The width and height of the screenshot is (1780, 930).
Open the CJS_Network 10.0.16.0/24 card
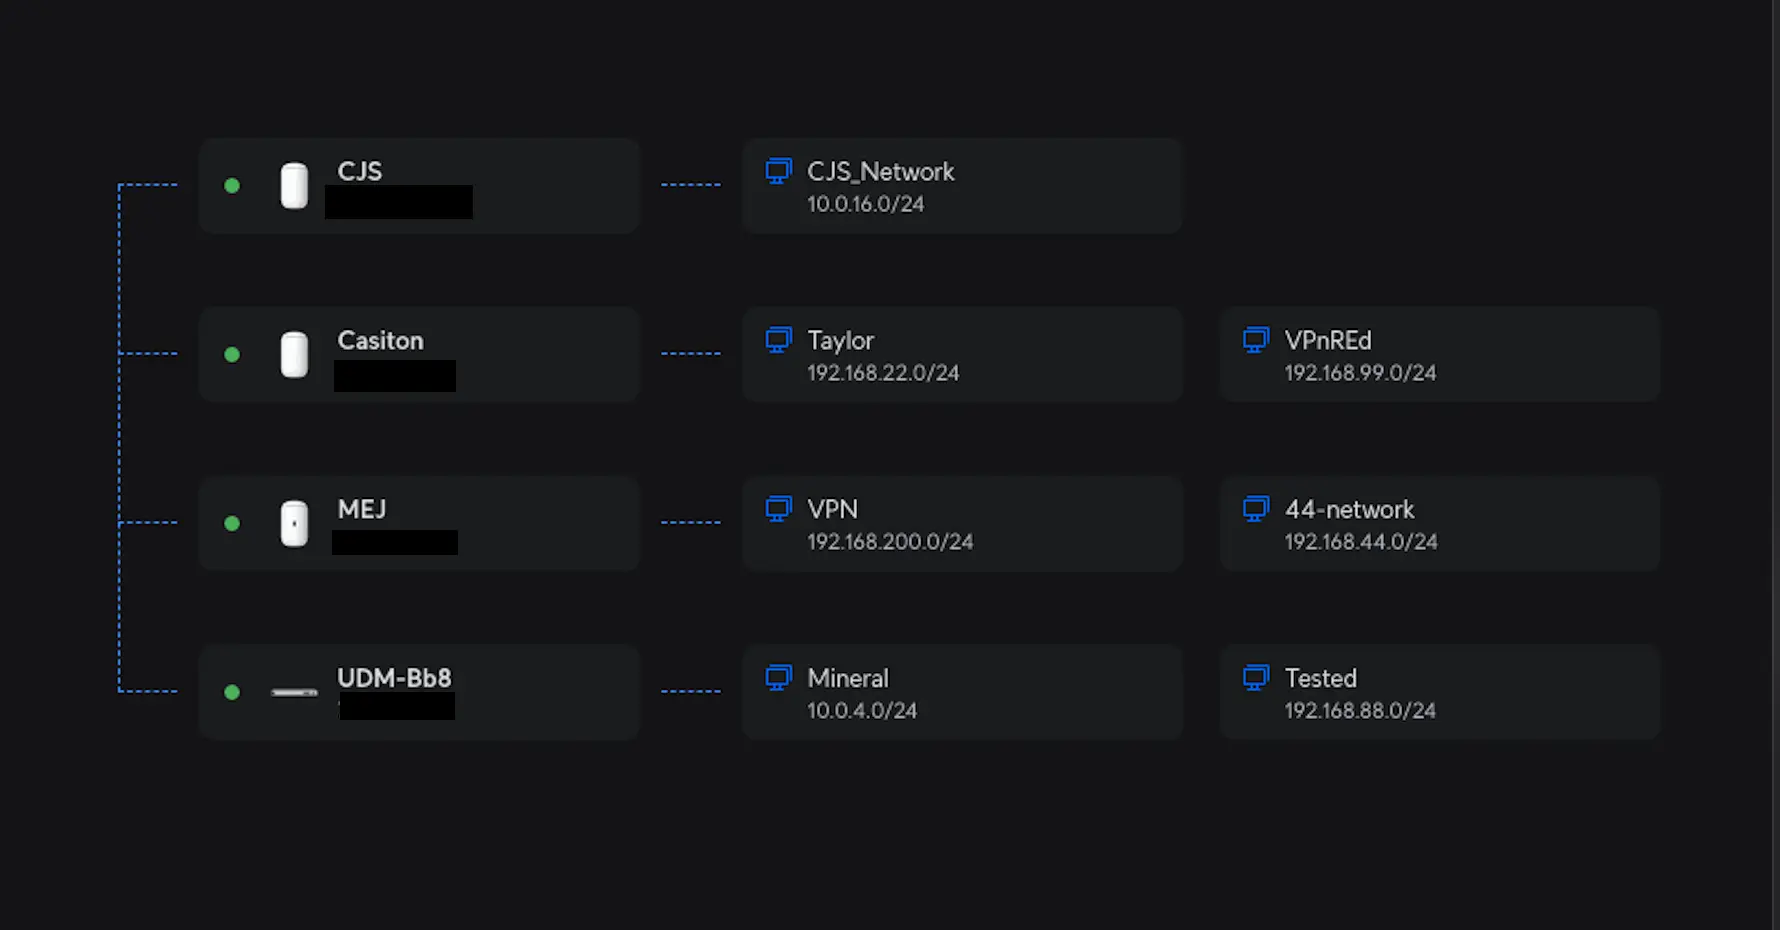pos(962,186)
